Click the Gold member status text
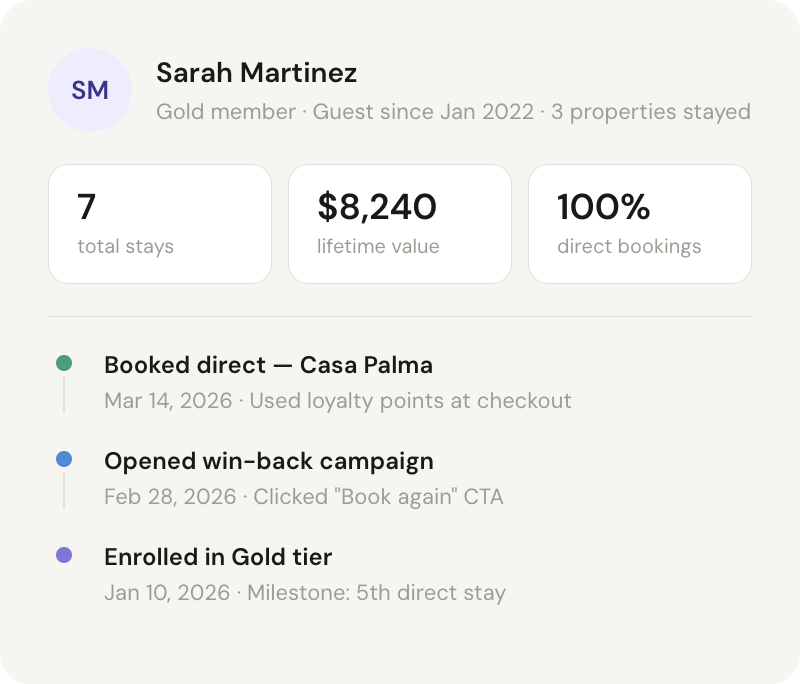 [x=226, y=111]
